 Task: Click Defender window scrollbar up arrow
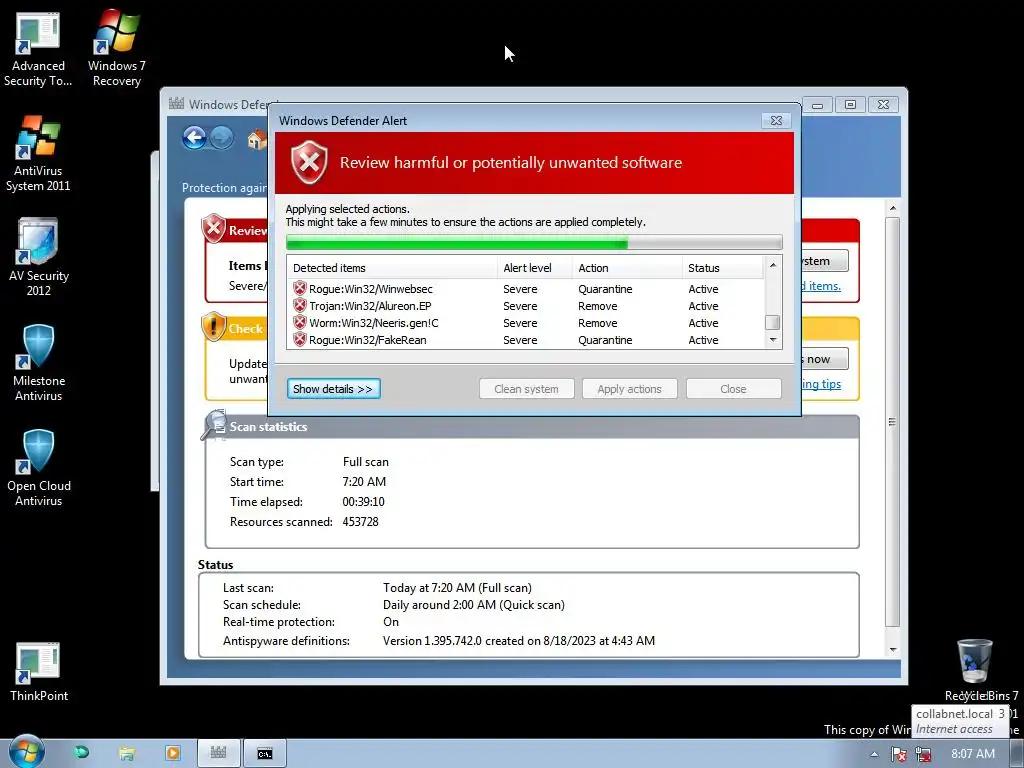pyautogui.click(x=893, y=208)
